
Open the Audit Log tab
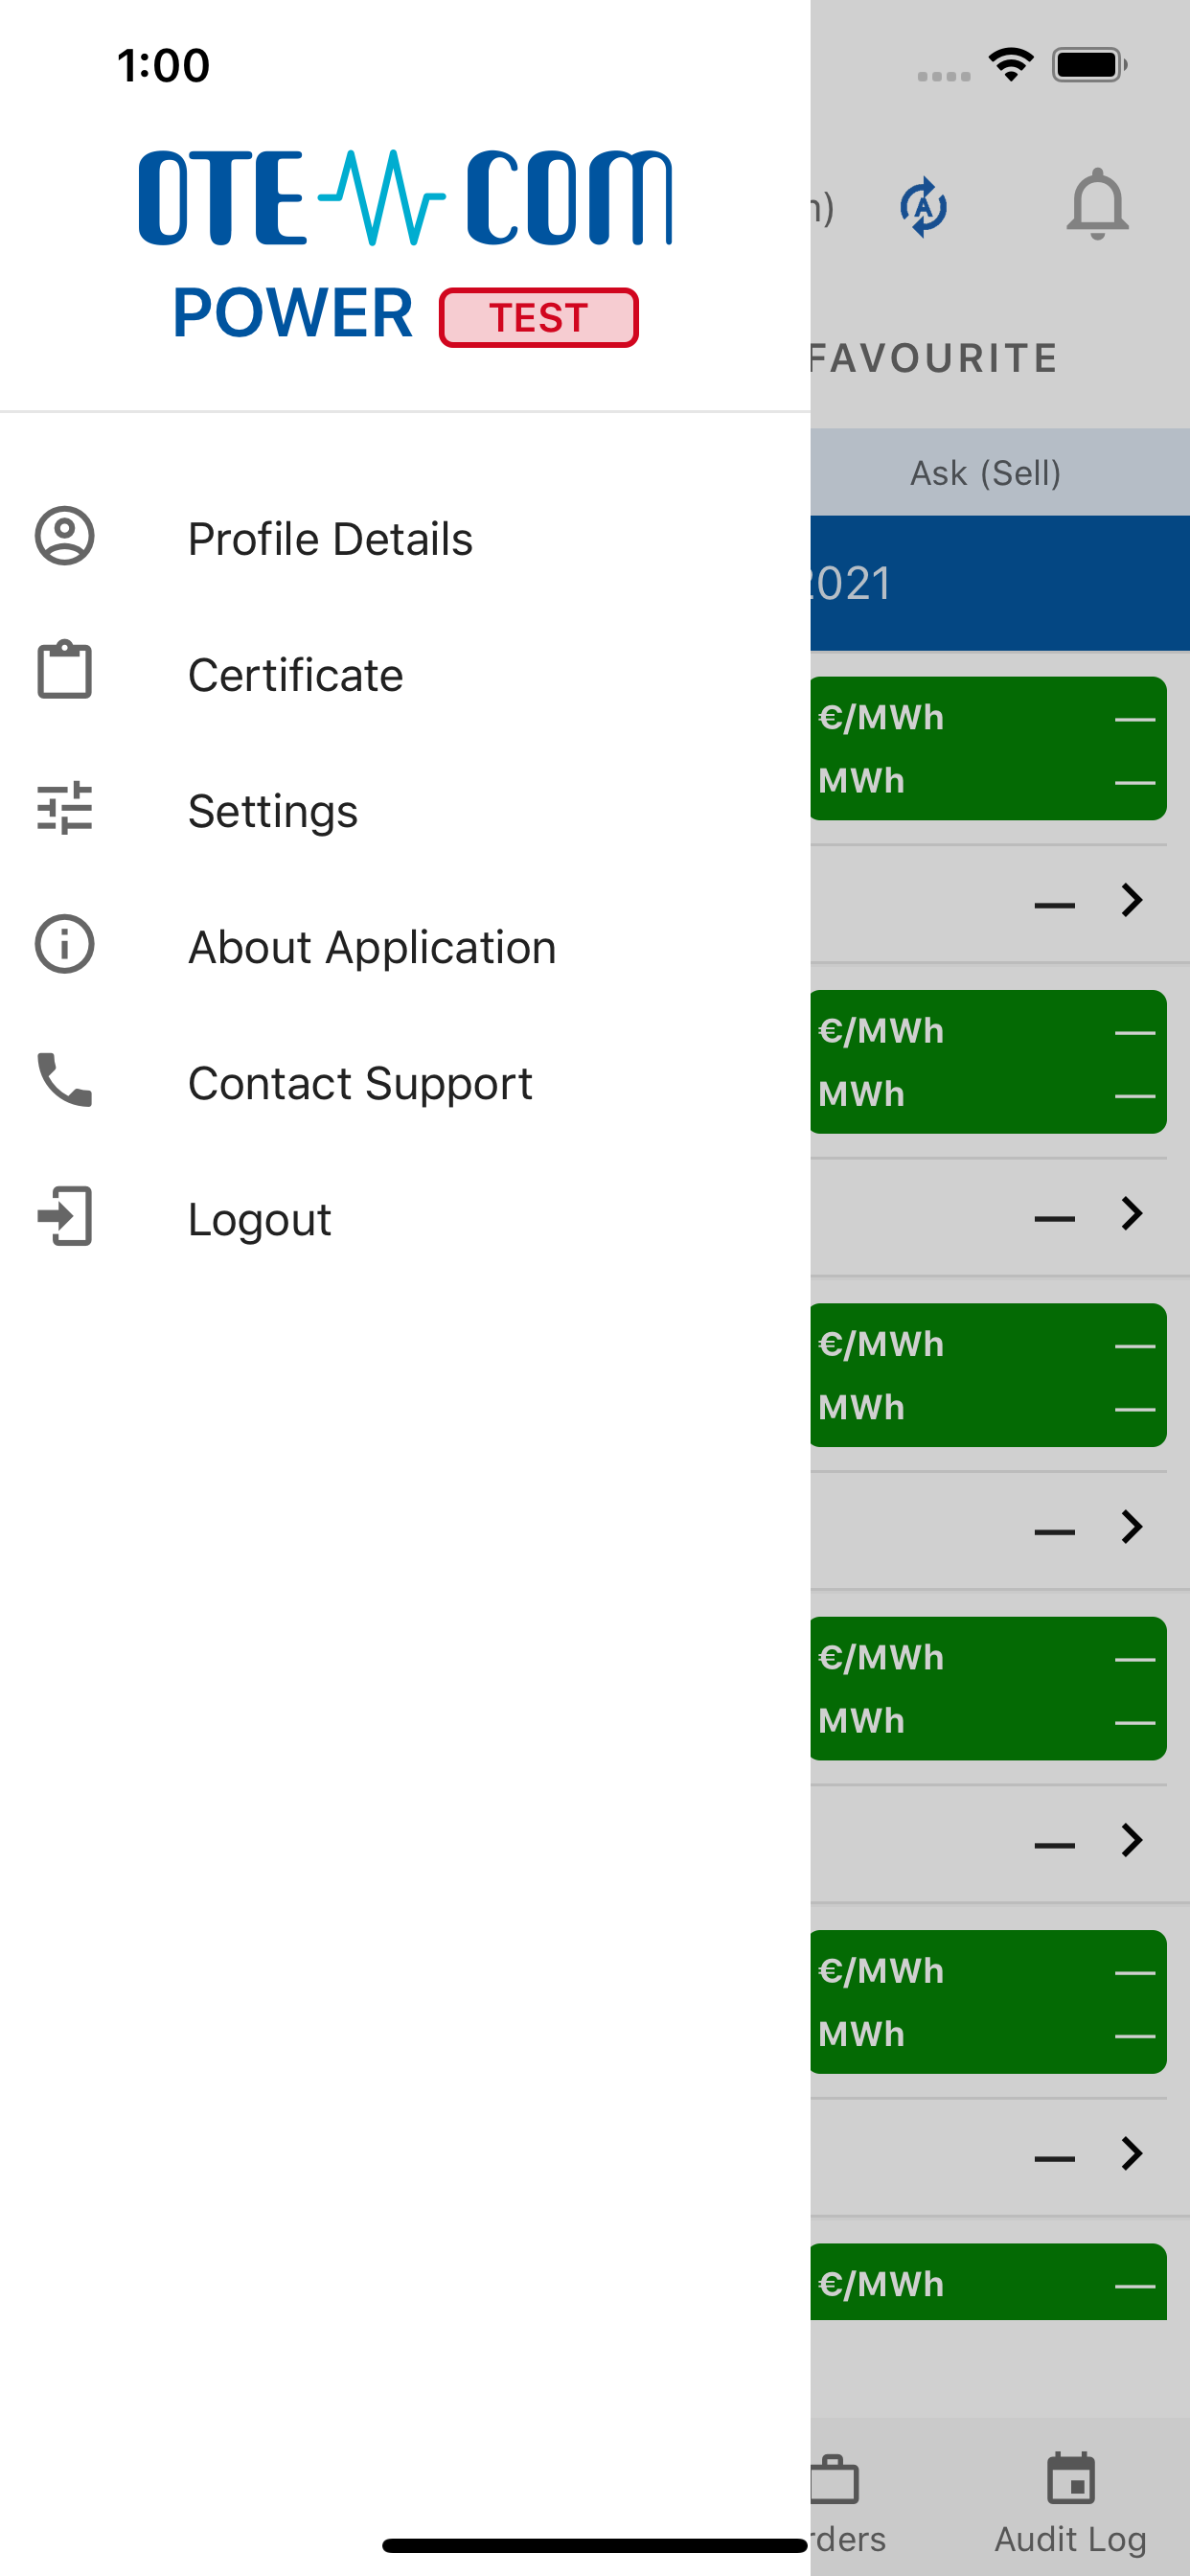pos(1070,2504)
